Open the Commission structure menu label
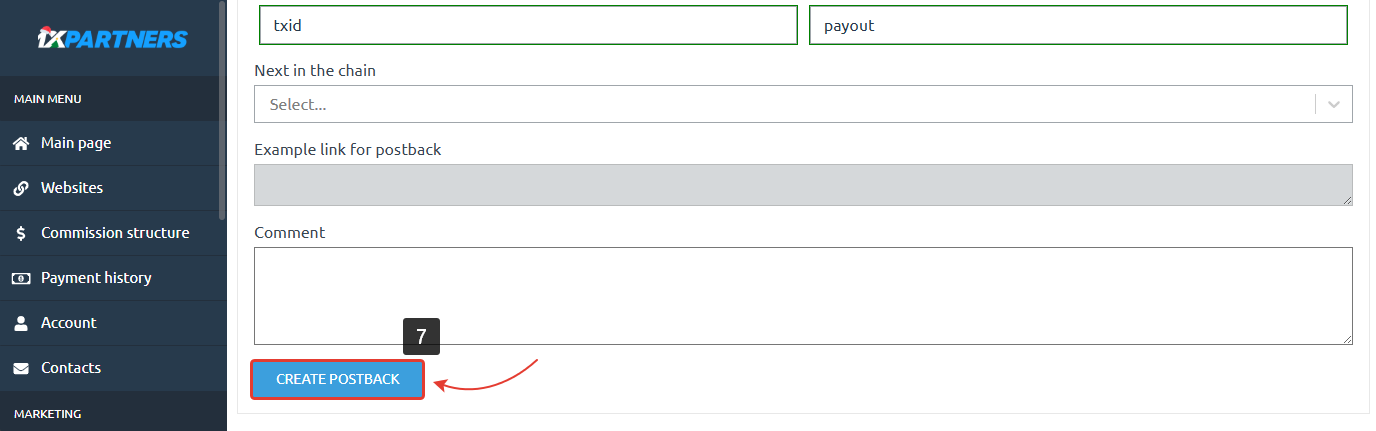The height and width of the screenshot is (431, 1376). (115, 233)
